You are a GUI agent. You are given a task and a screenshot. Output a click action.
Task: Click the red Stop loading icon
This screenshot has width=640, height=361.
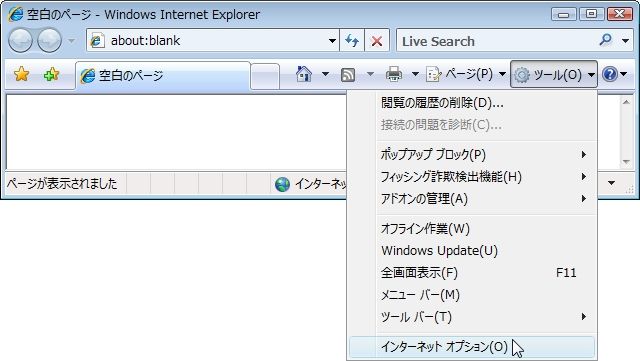(377, 40)
